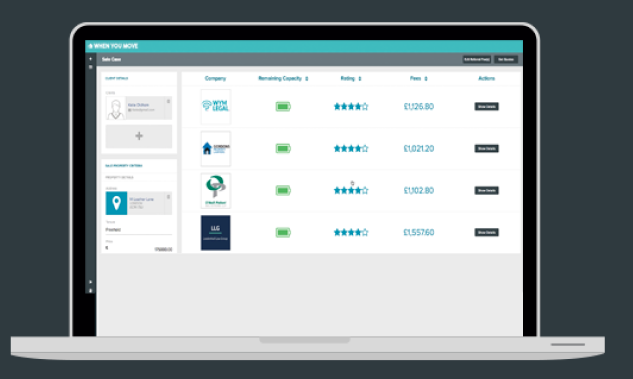633x379 pixels.
Task: Sort the table by Rating
Action: click(x=360, y=79)
